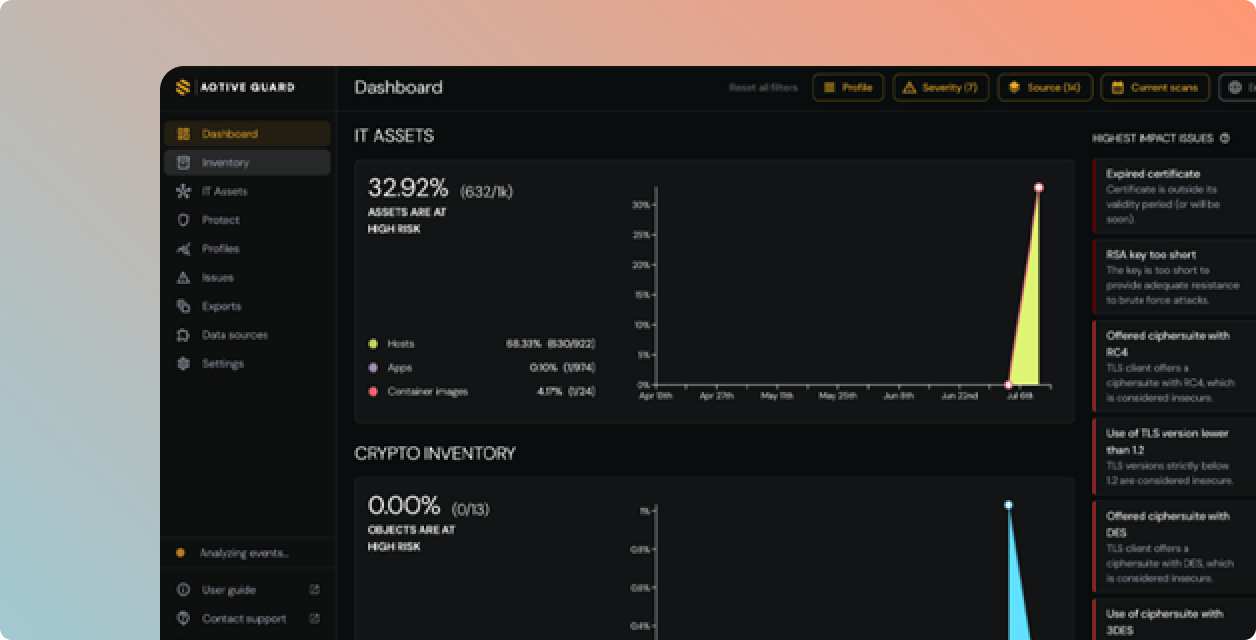
Task: Open the Severity (7) filter
Action: pyautogui.click(x=940, y=88)
